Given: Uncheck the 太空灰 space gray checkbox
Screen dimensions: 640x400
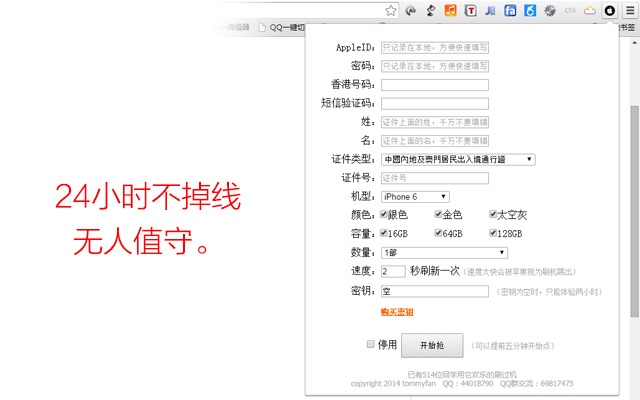Looking at the screenshot, I should [x=493, y=214].
